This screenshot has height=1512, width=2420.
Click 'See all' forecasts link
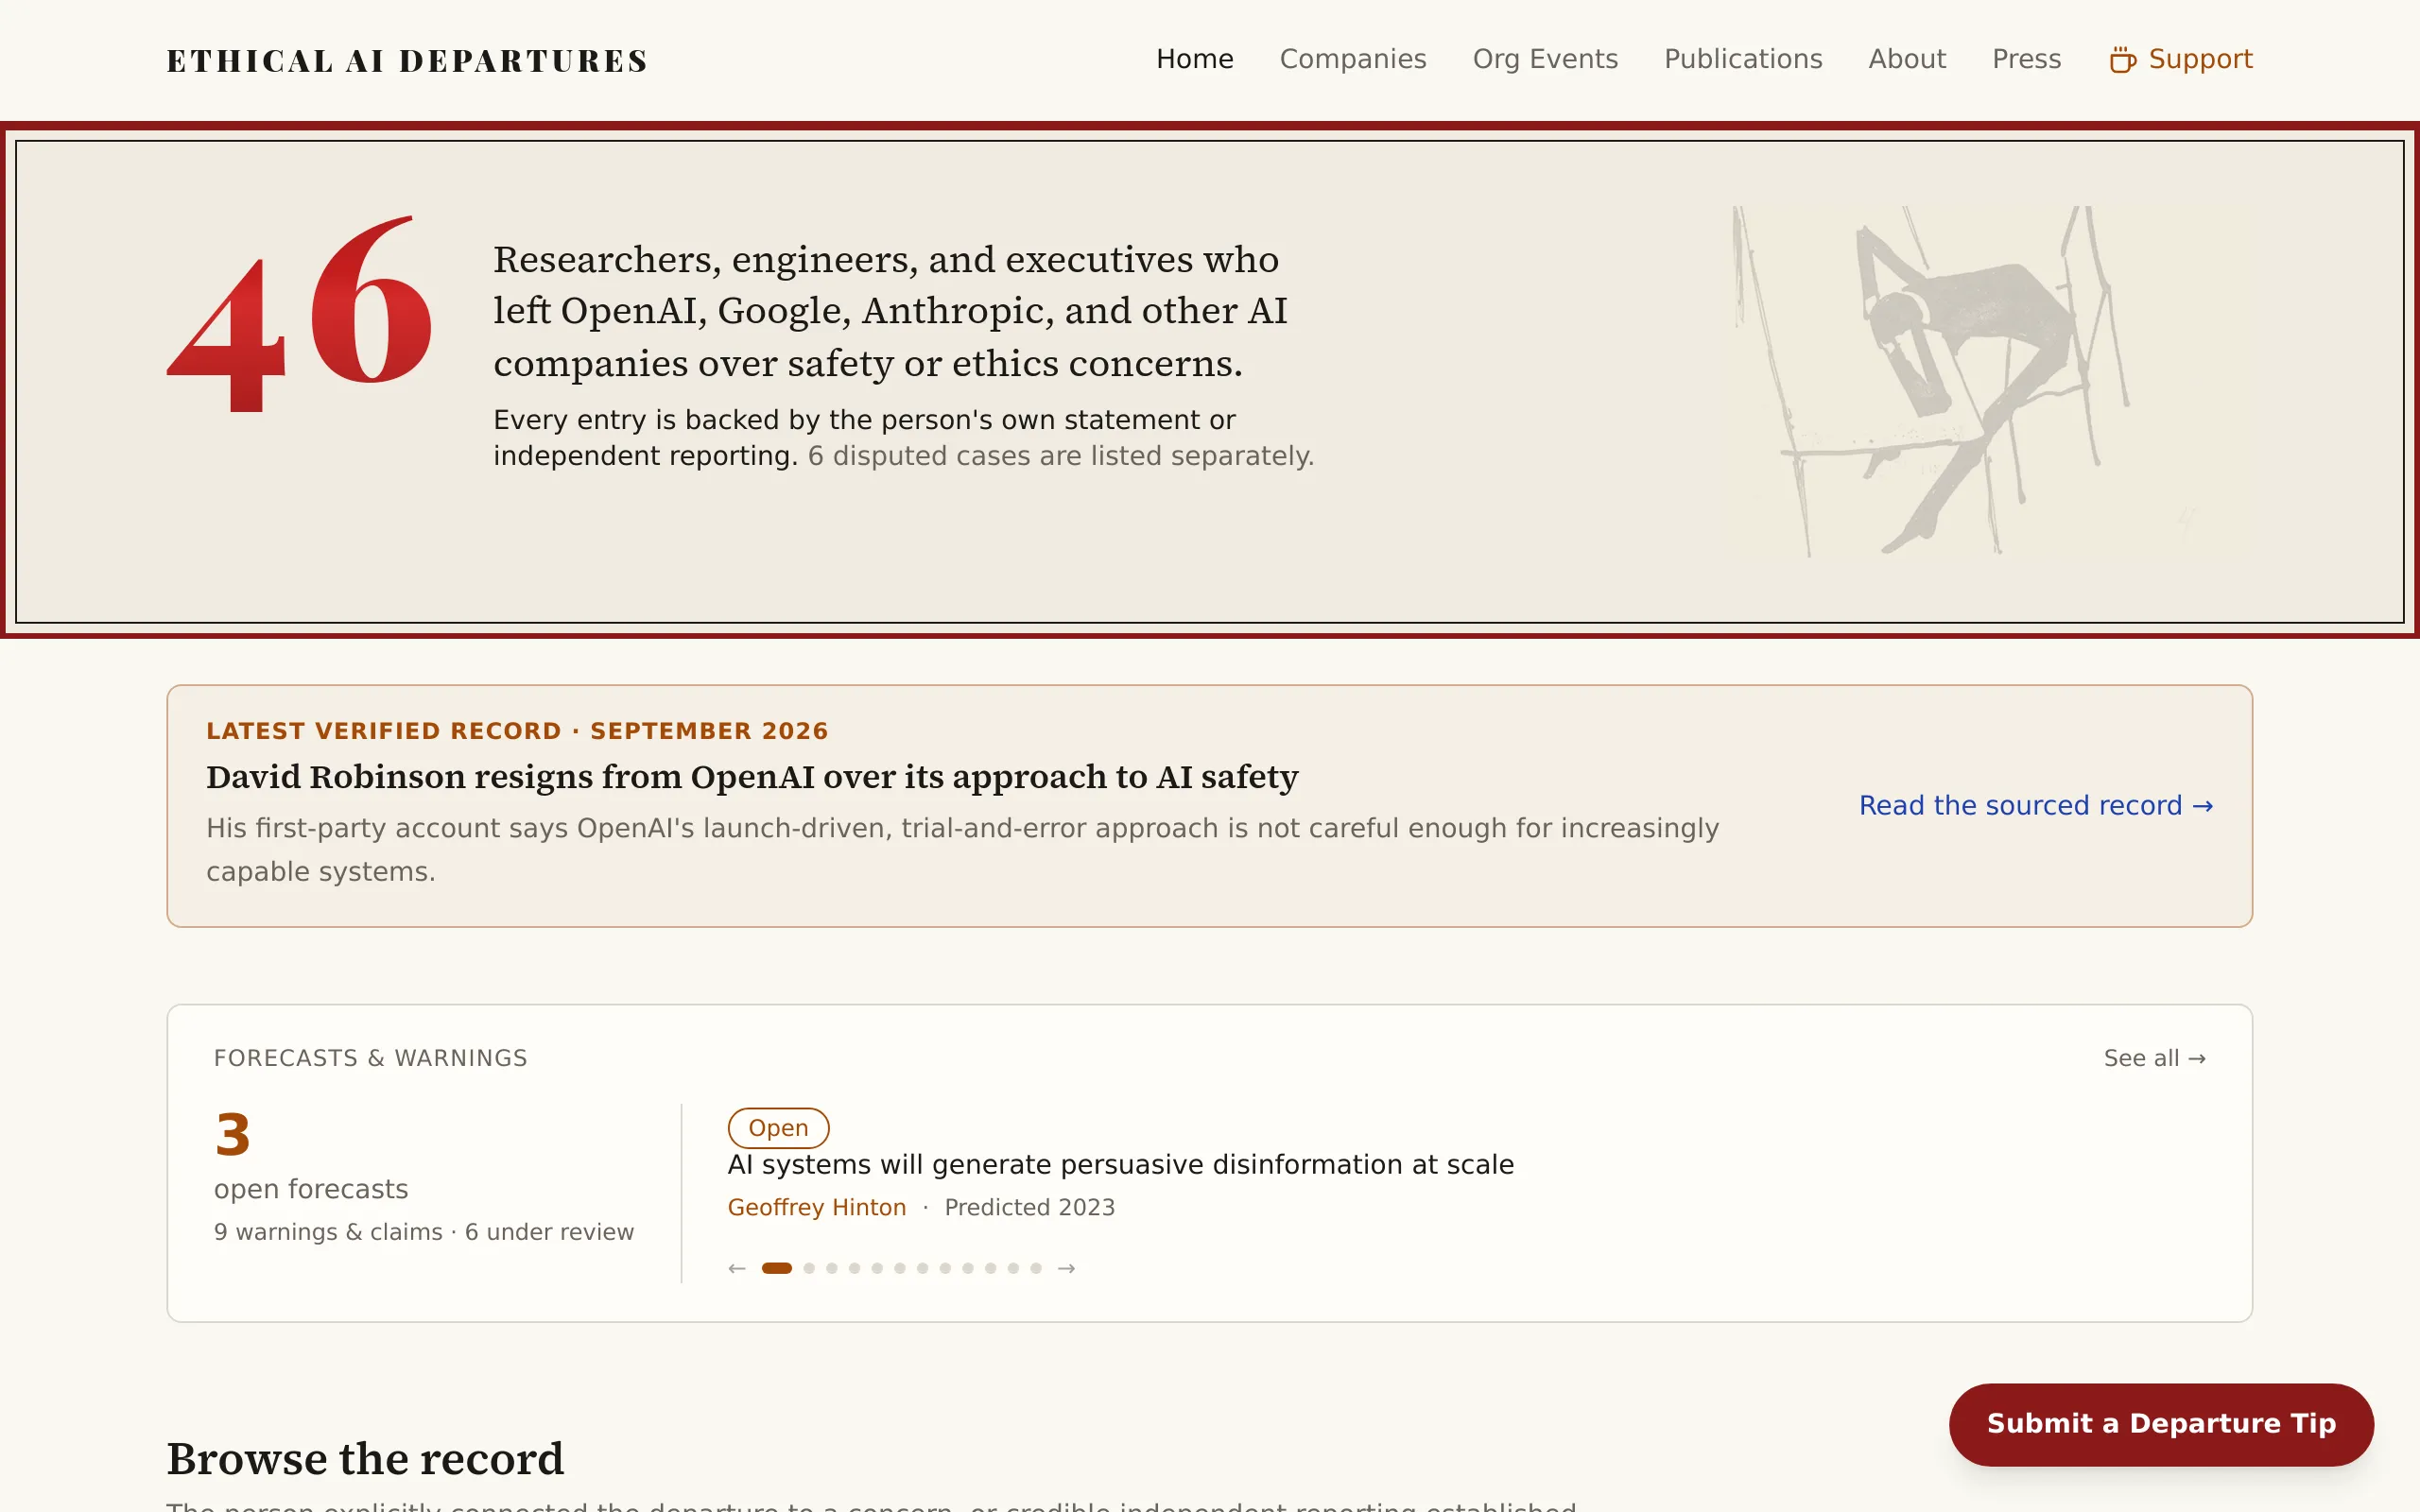pyautogui.click(x=2154, y=1058)
